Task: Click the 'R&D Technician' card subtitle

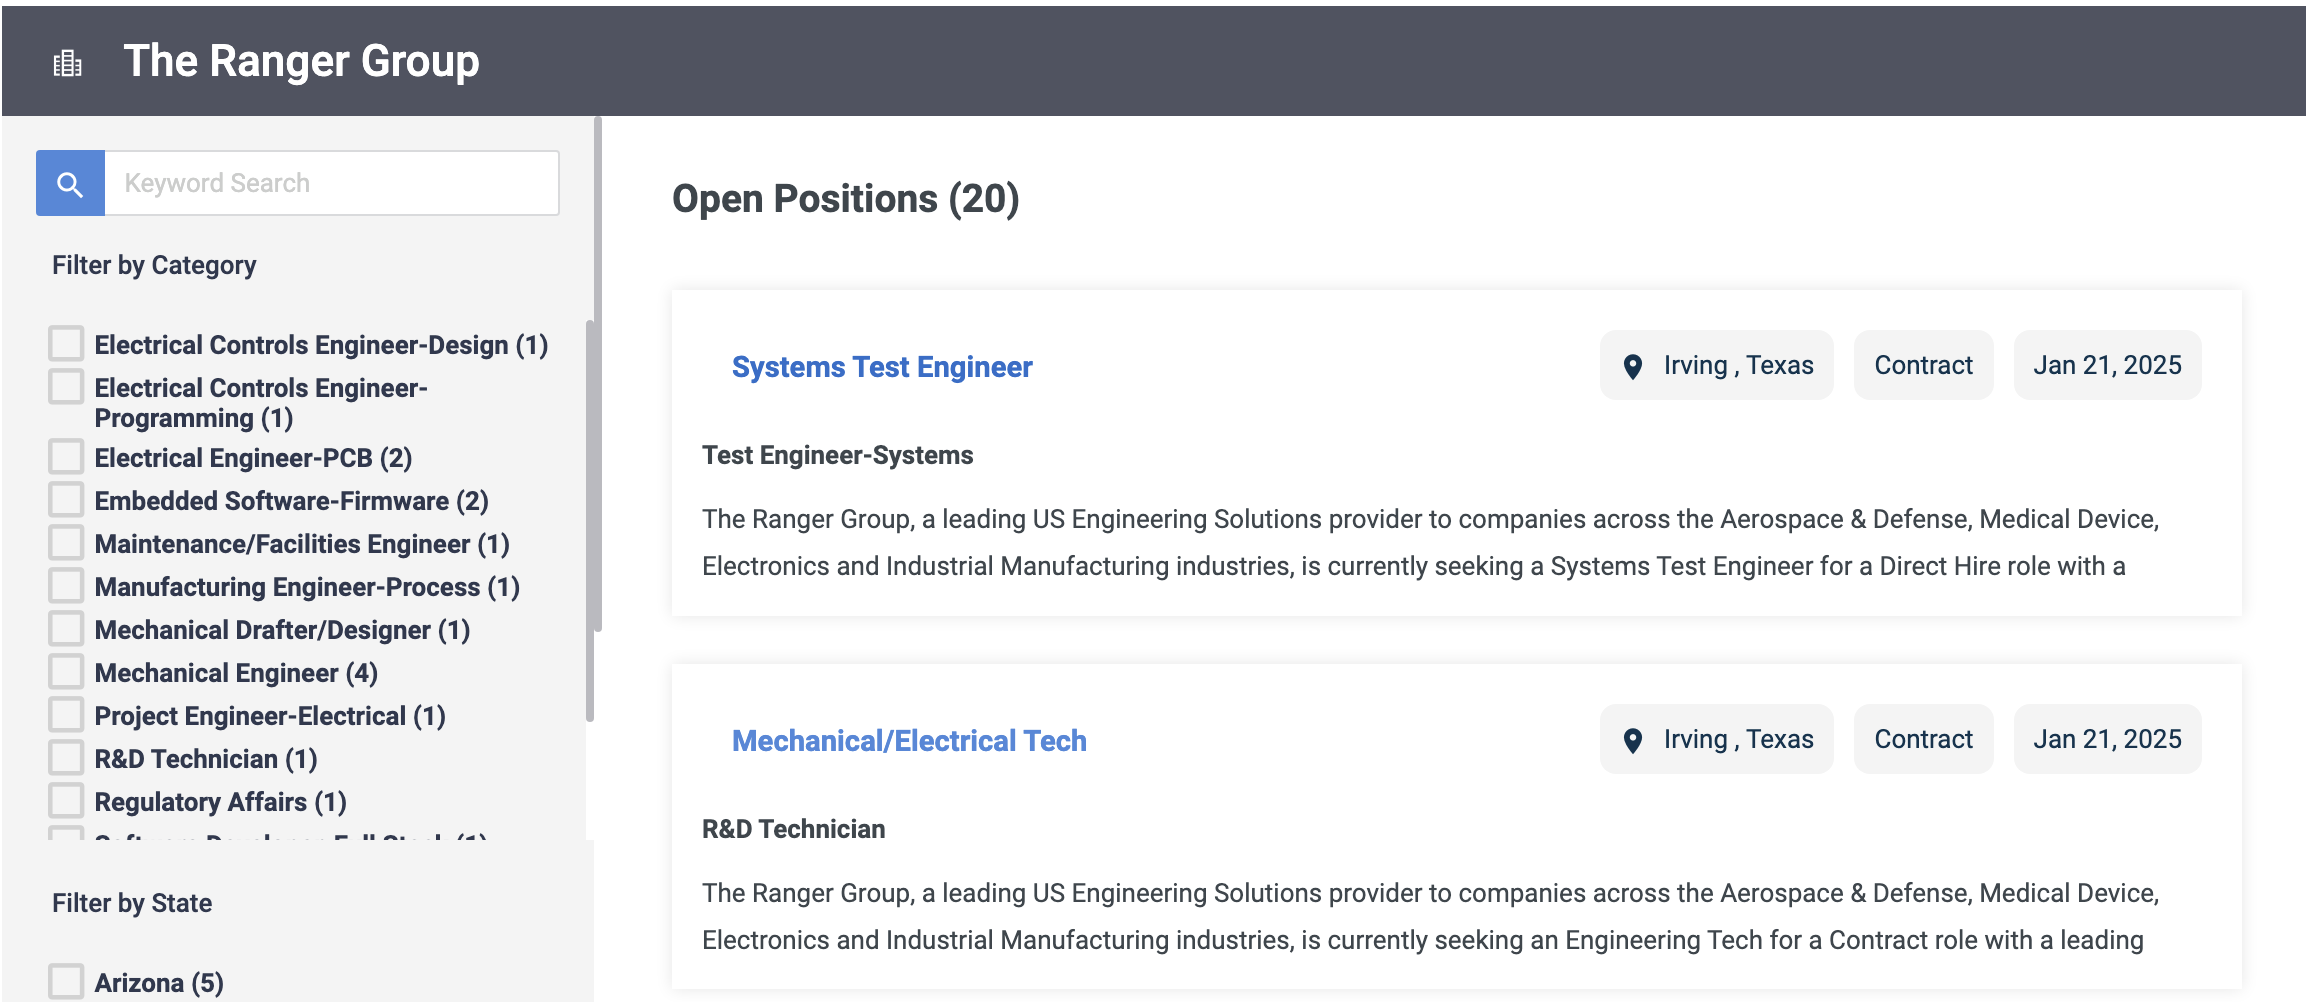Action: 793,829
